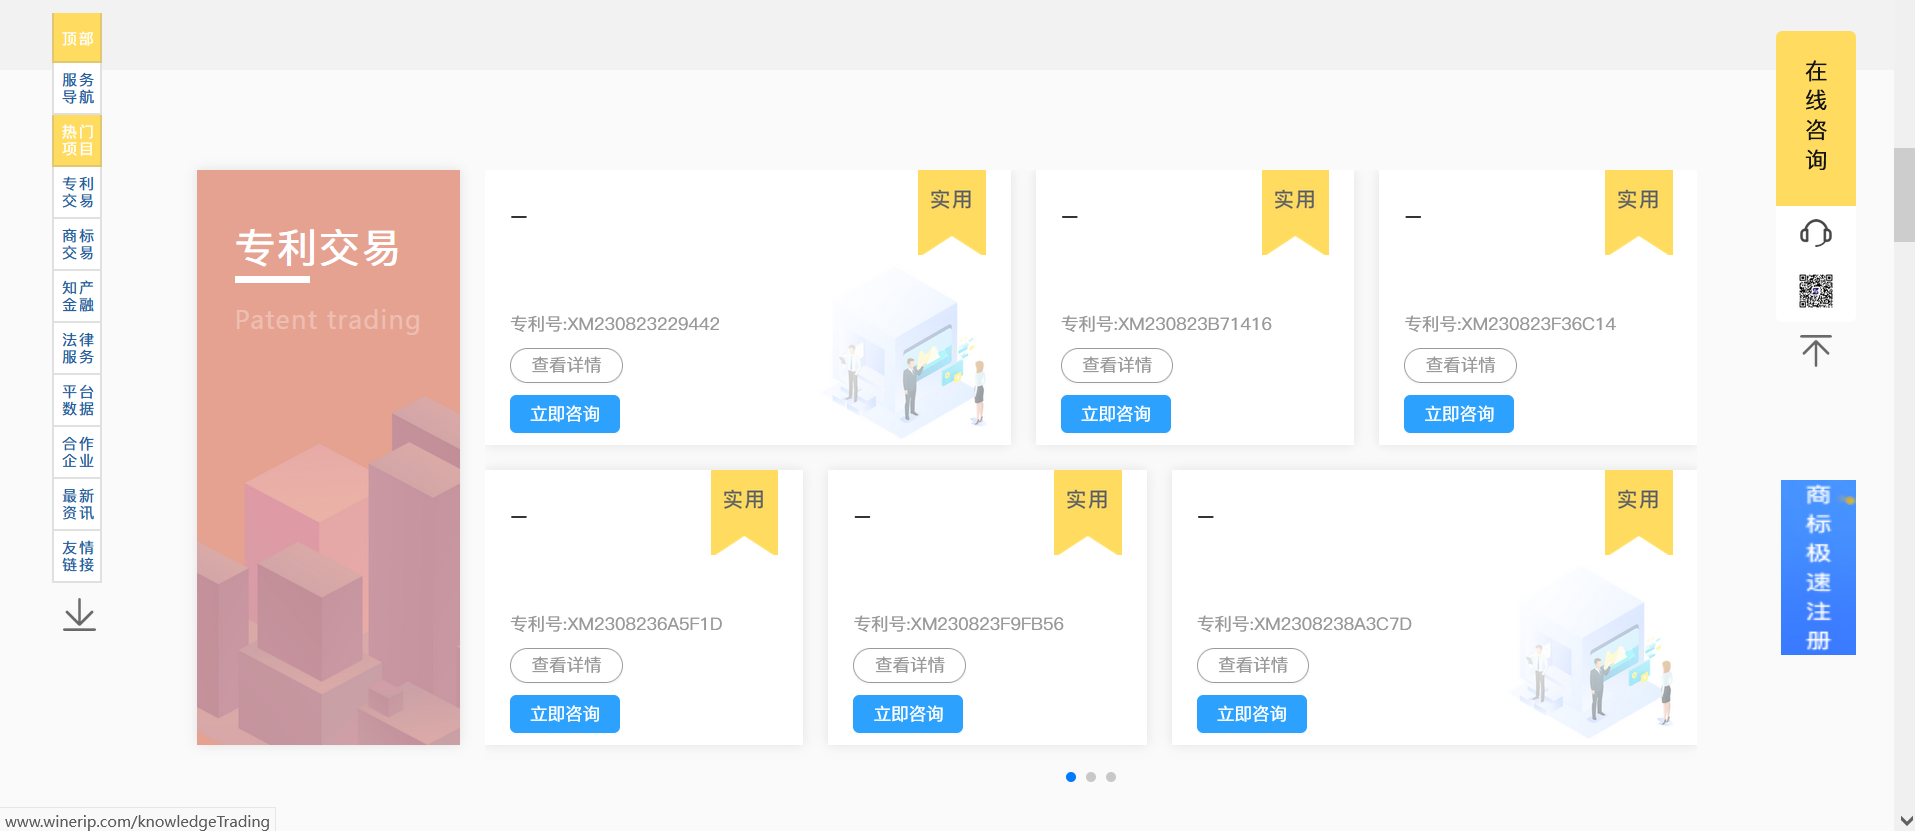Click the scroll-down arrow under left sidebar
Viewport: 1915px width, 831px height.
pos(79,615)
